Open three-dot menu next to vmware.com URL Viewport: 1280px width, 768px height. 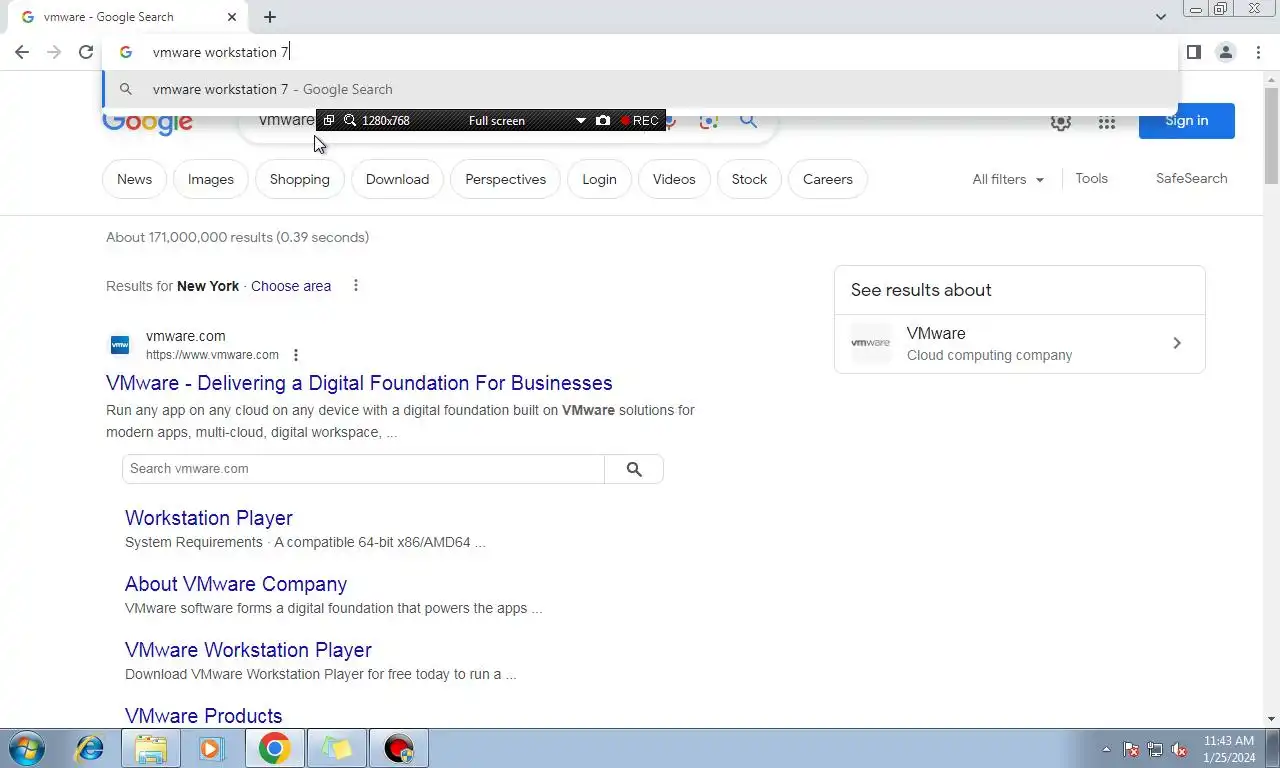coord(296,355)
